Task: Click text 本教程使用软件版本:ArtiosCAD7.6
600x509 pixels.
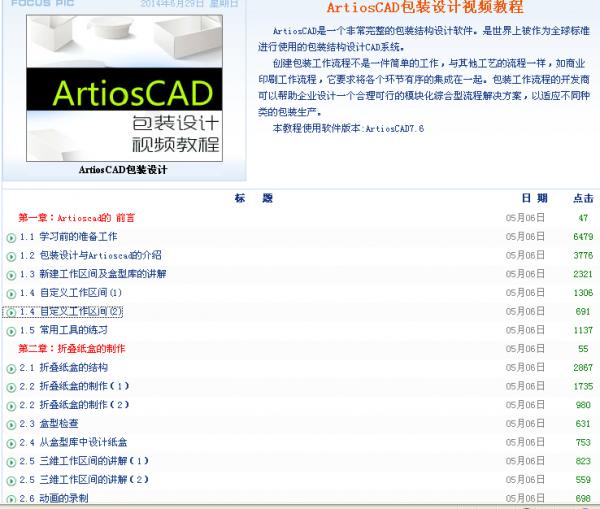Action: tap(348, 129)
